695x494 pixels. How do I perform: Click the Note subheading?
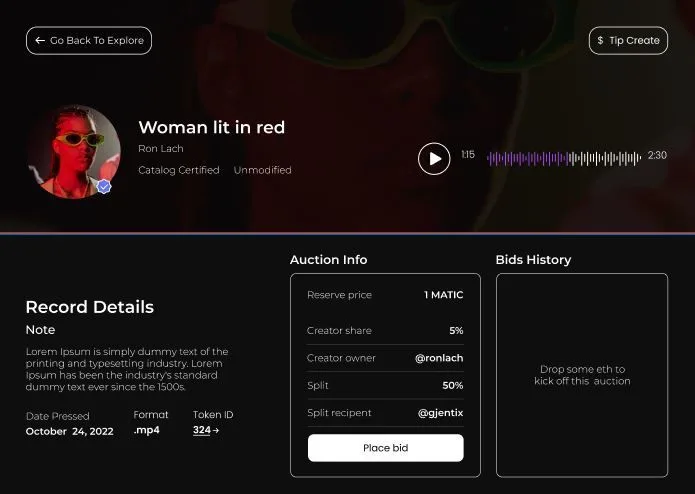(x=40, y=330)
